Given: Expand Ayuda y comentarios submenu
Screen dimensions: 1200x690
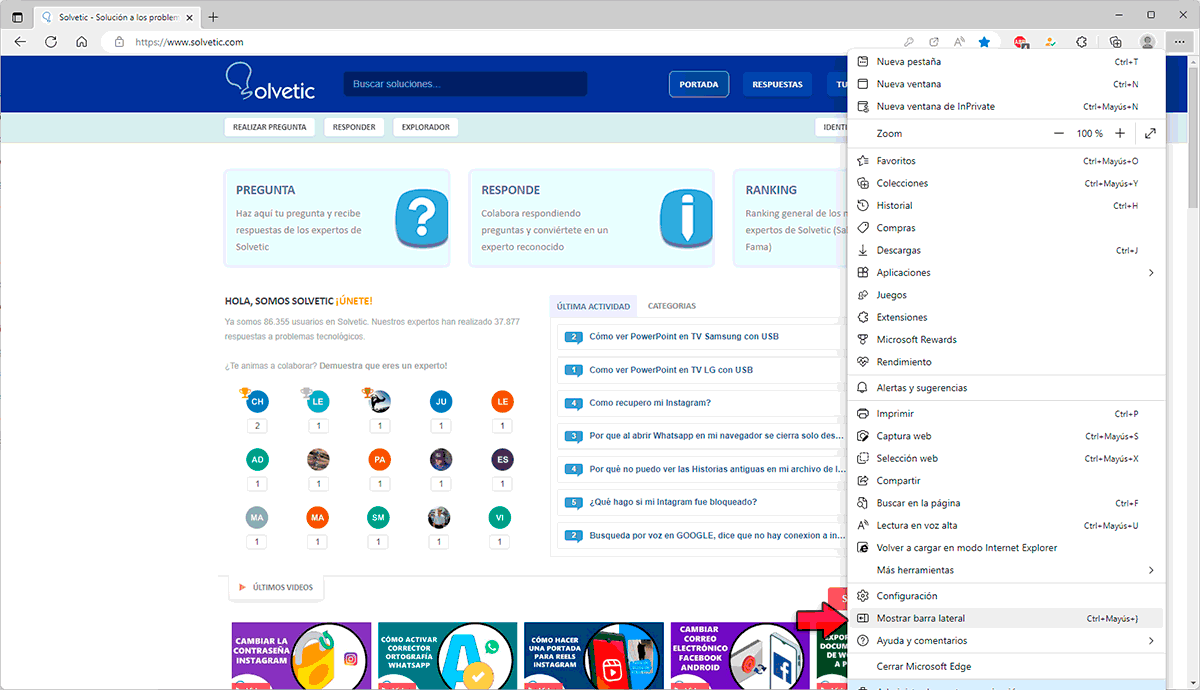Looking at the screenshot, I should point(1006,641).
